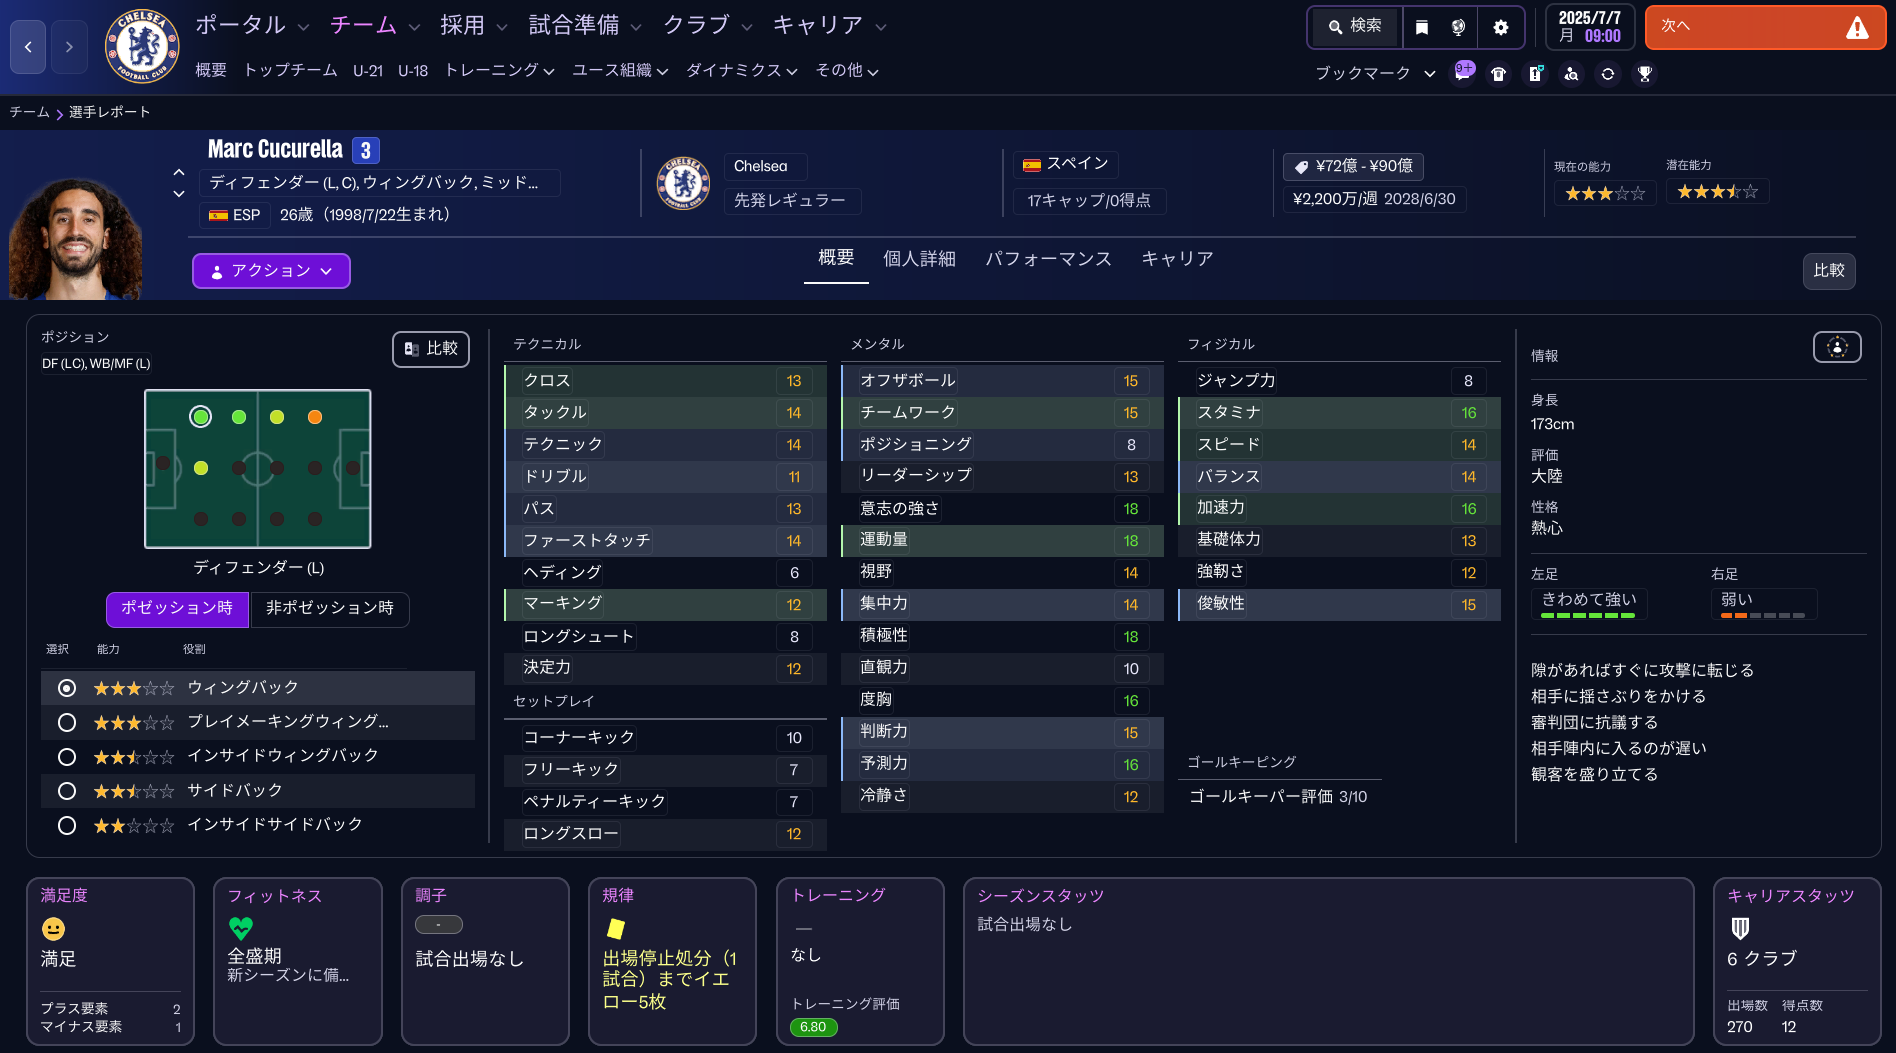
Task: Select the ウィングバック role radio button
Action: (67, 688)
